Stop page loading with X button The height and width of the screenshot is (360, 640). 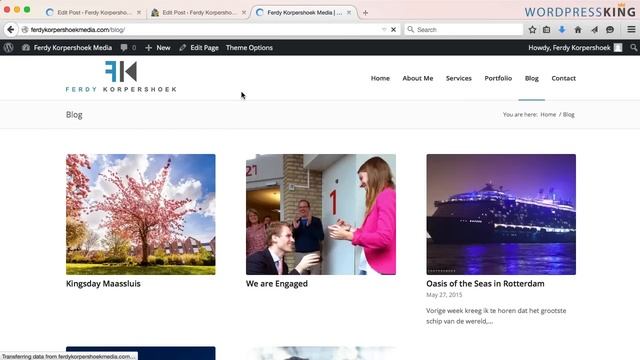tap(393, 29)
